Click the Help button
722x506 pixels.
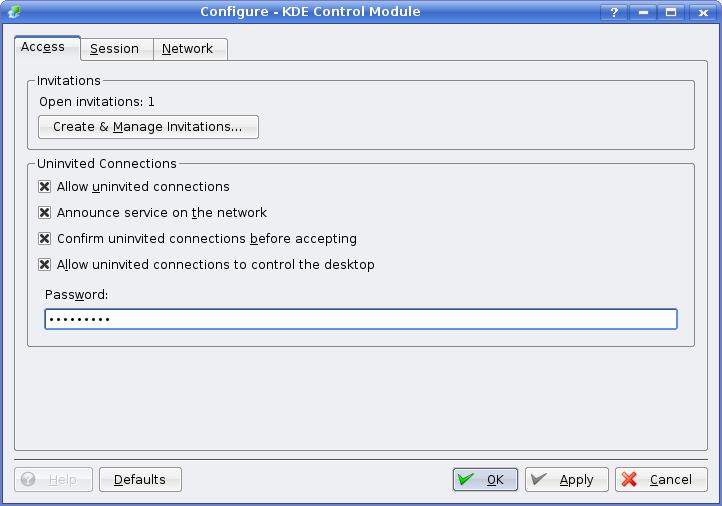click(x=53, y=480)
